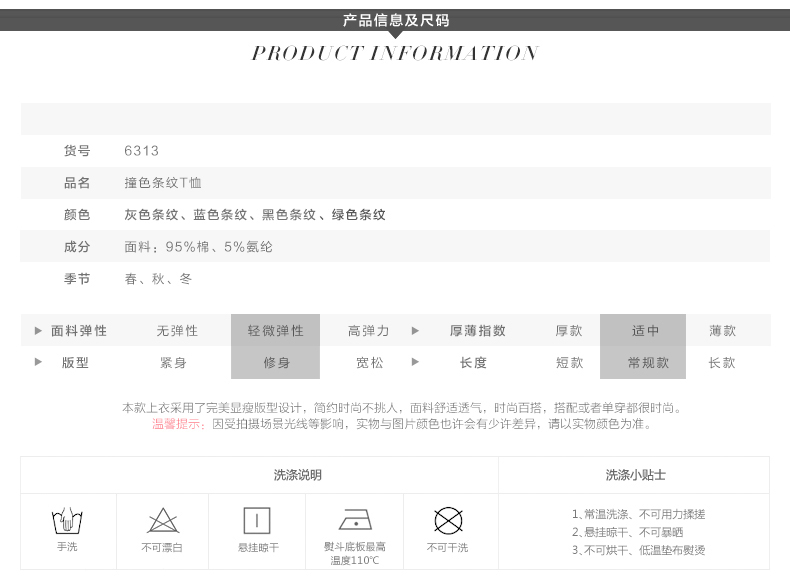The width and height of the screenshot is (790, 588).
Task: Click the 不可漂白 caption text
Action: [x=162, y=547]
